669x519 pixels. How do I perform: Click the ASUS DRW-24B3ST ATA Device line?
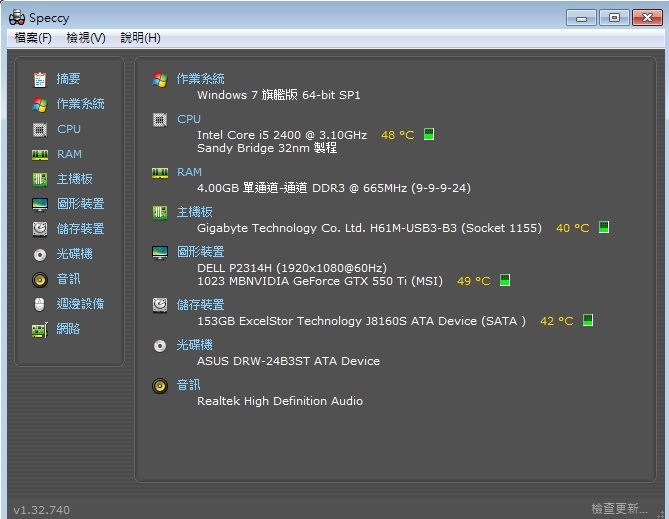coord(288,361)
